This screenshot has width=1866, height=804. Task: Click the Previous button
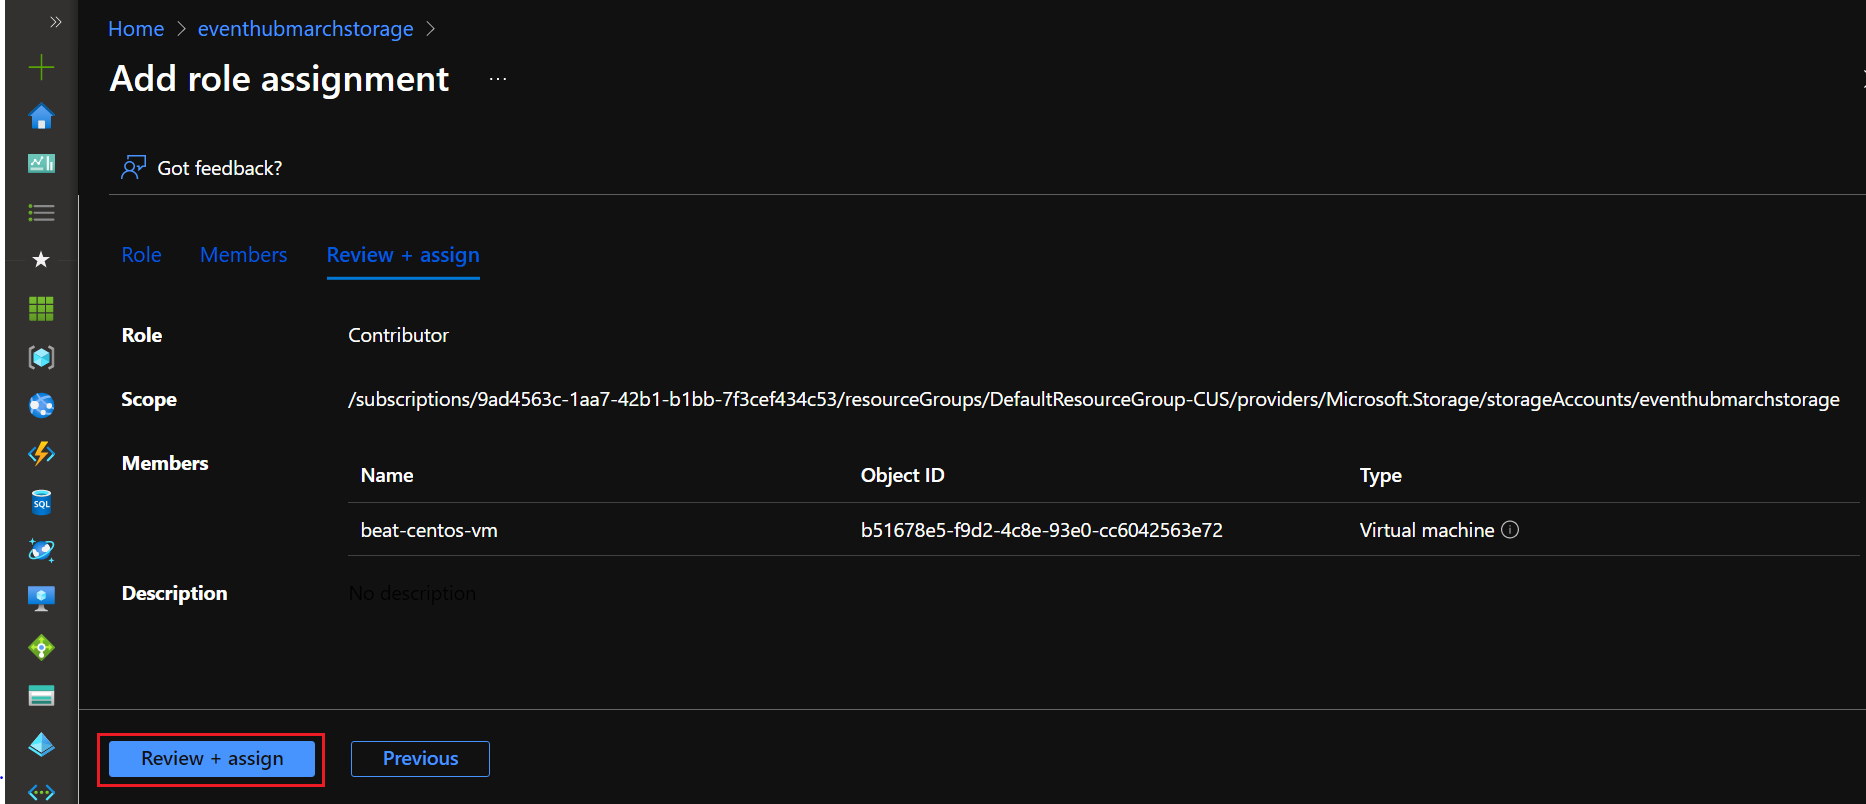coord(420,759)
